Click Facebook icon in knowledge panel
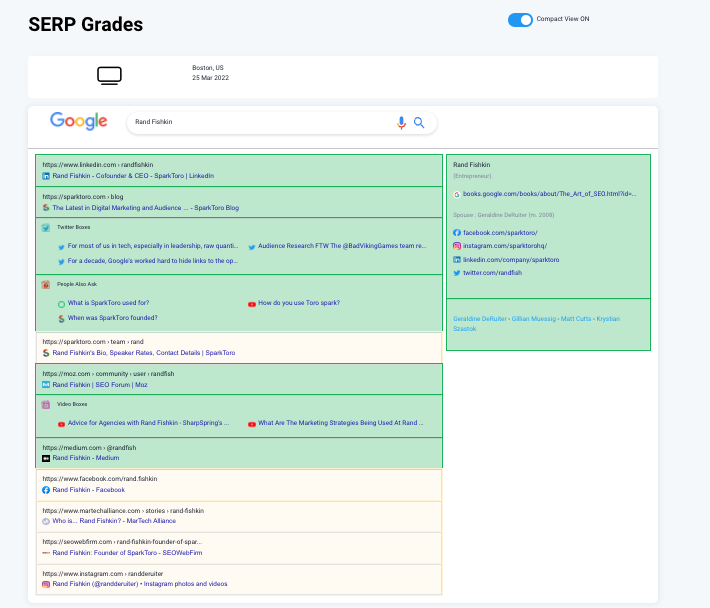Image resolution: width=710 pixels, height=608 pixels. [x=457, y=233]
